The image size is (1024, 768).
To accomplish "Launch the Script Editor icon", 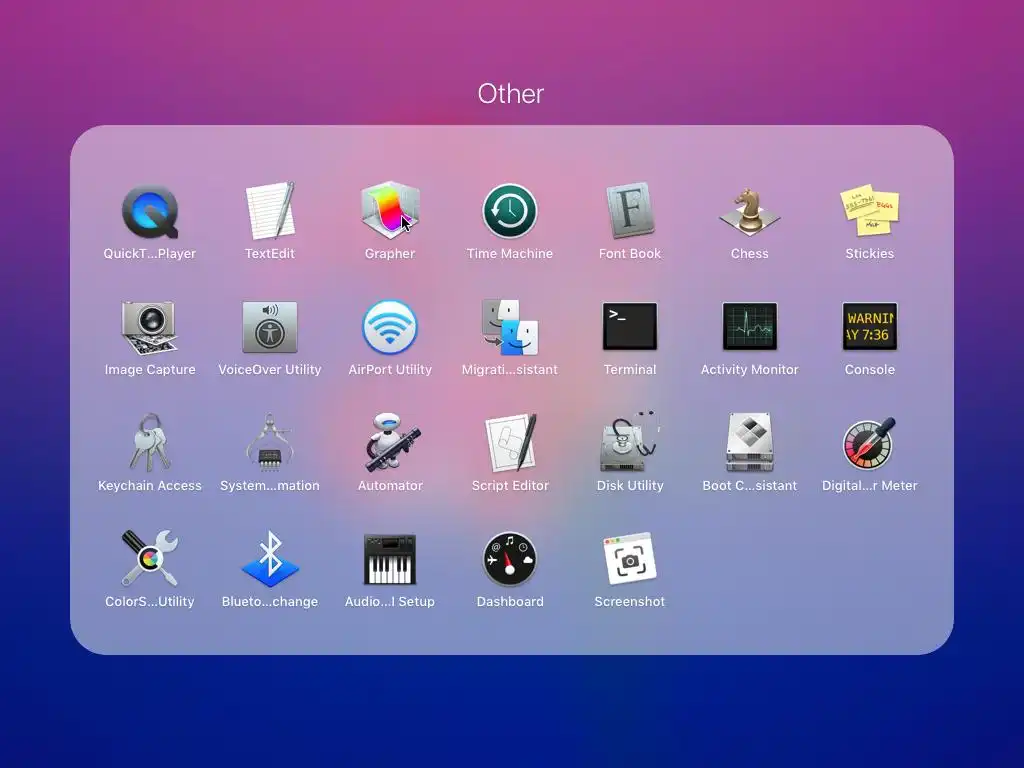I will coord(511,442).
